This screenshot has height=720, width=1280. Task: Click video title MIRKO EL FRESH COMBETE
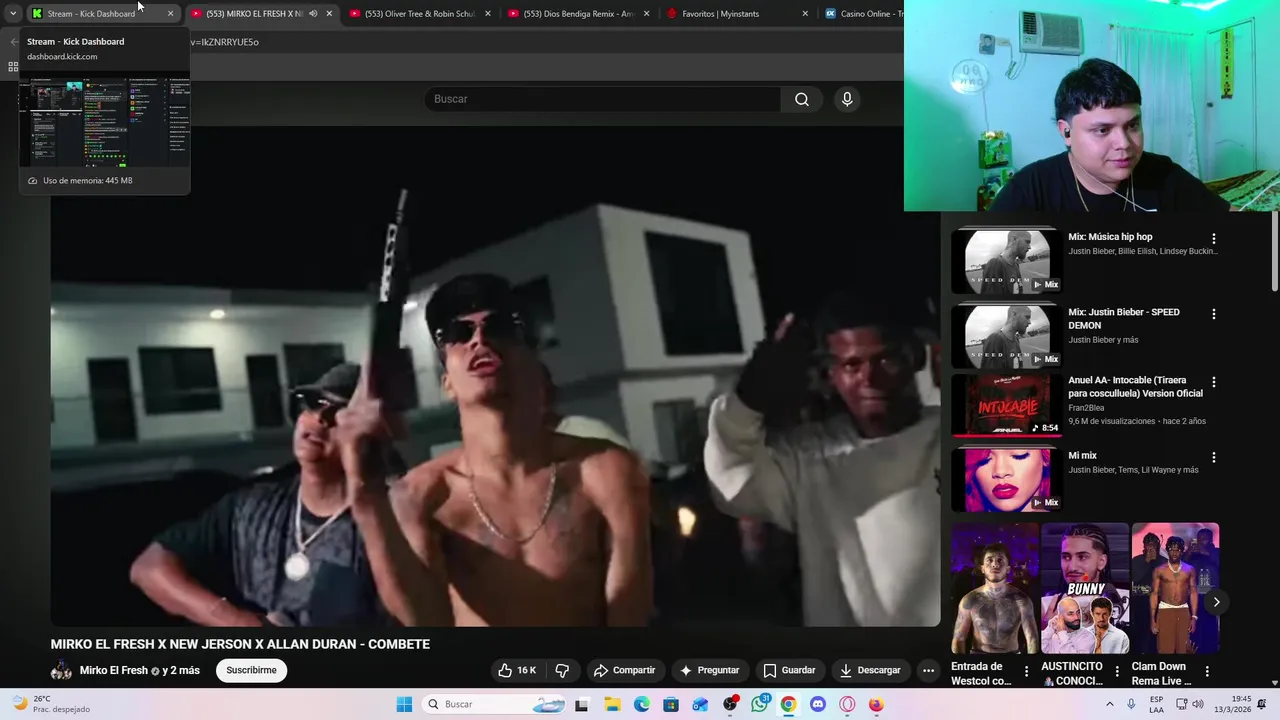point(240,644)
